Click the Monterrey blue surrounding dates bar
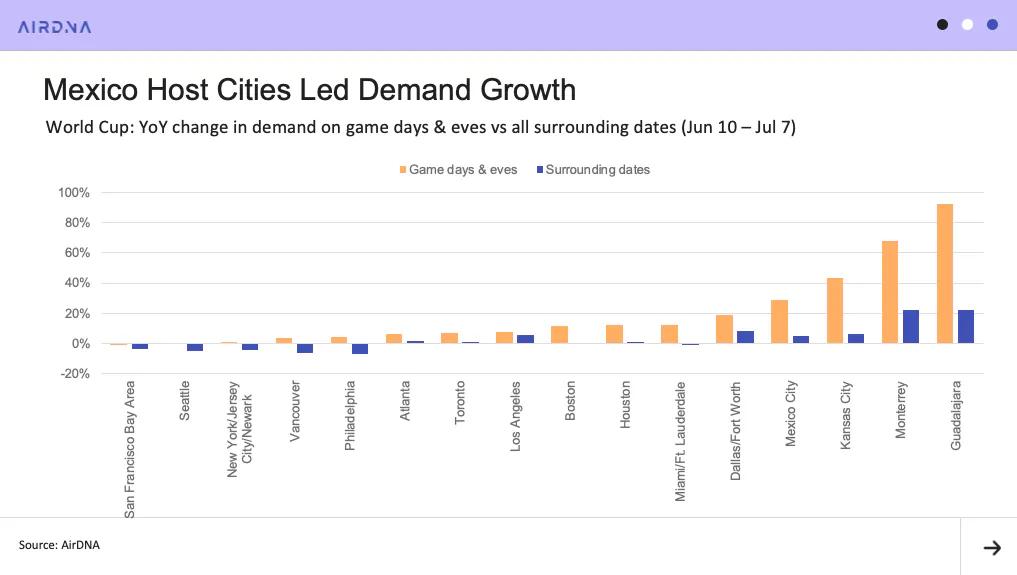 [911, 327]
